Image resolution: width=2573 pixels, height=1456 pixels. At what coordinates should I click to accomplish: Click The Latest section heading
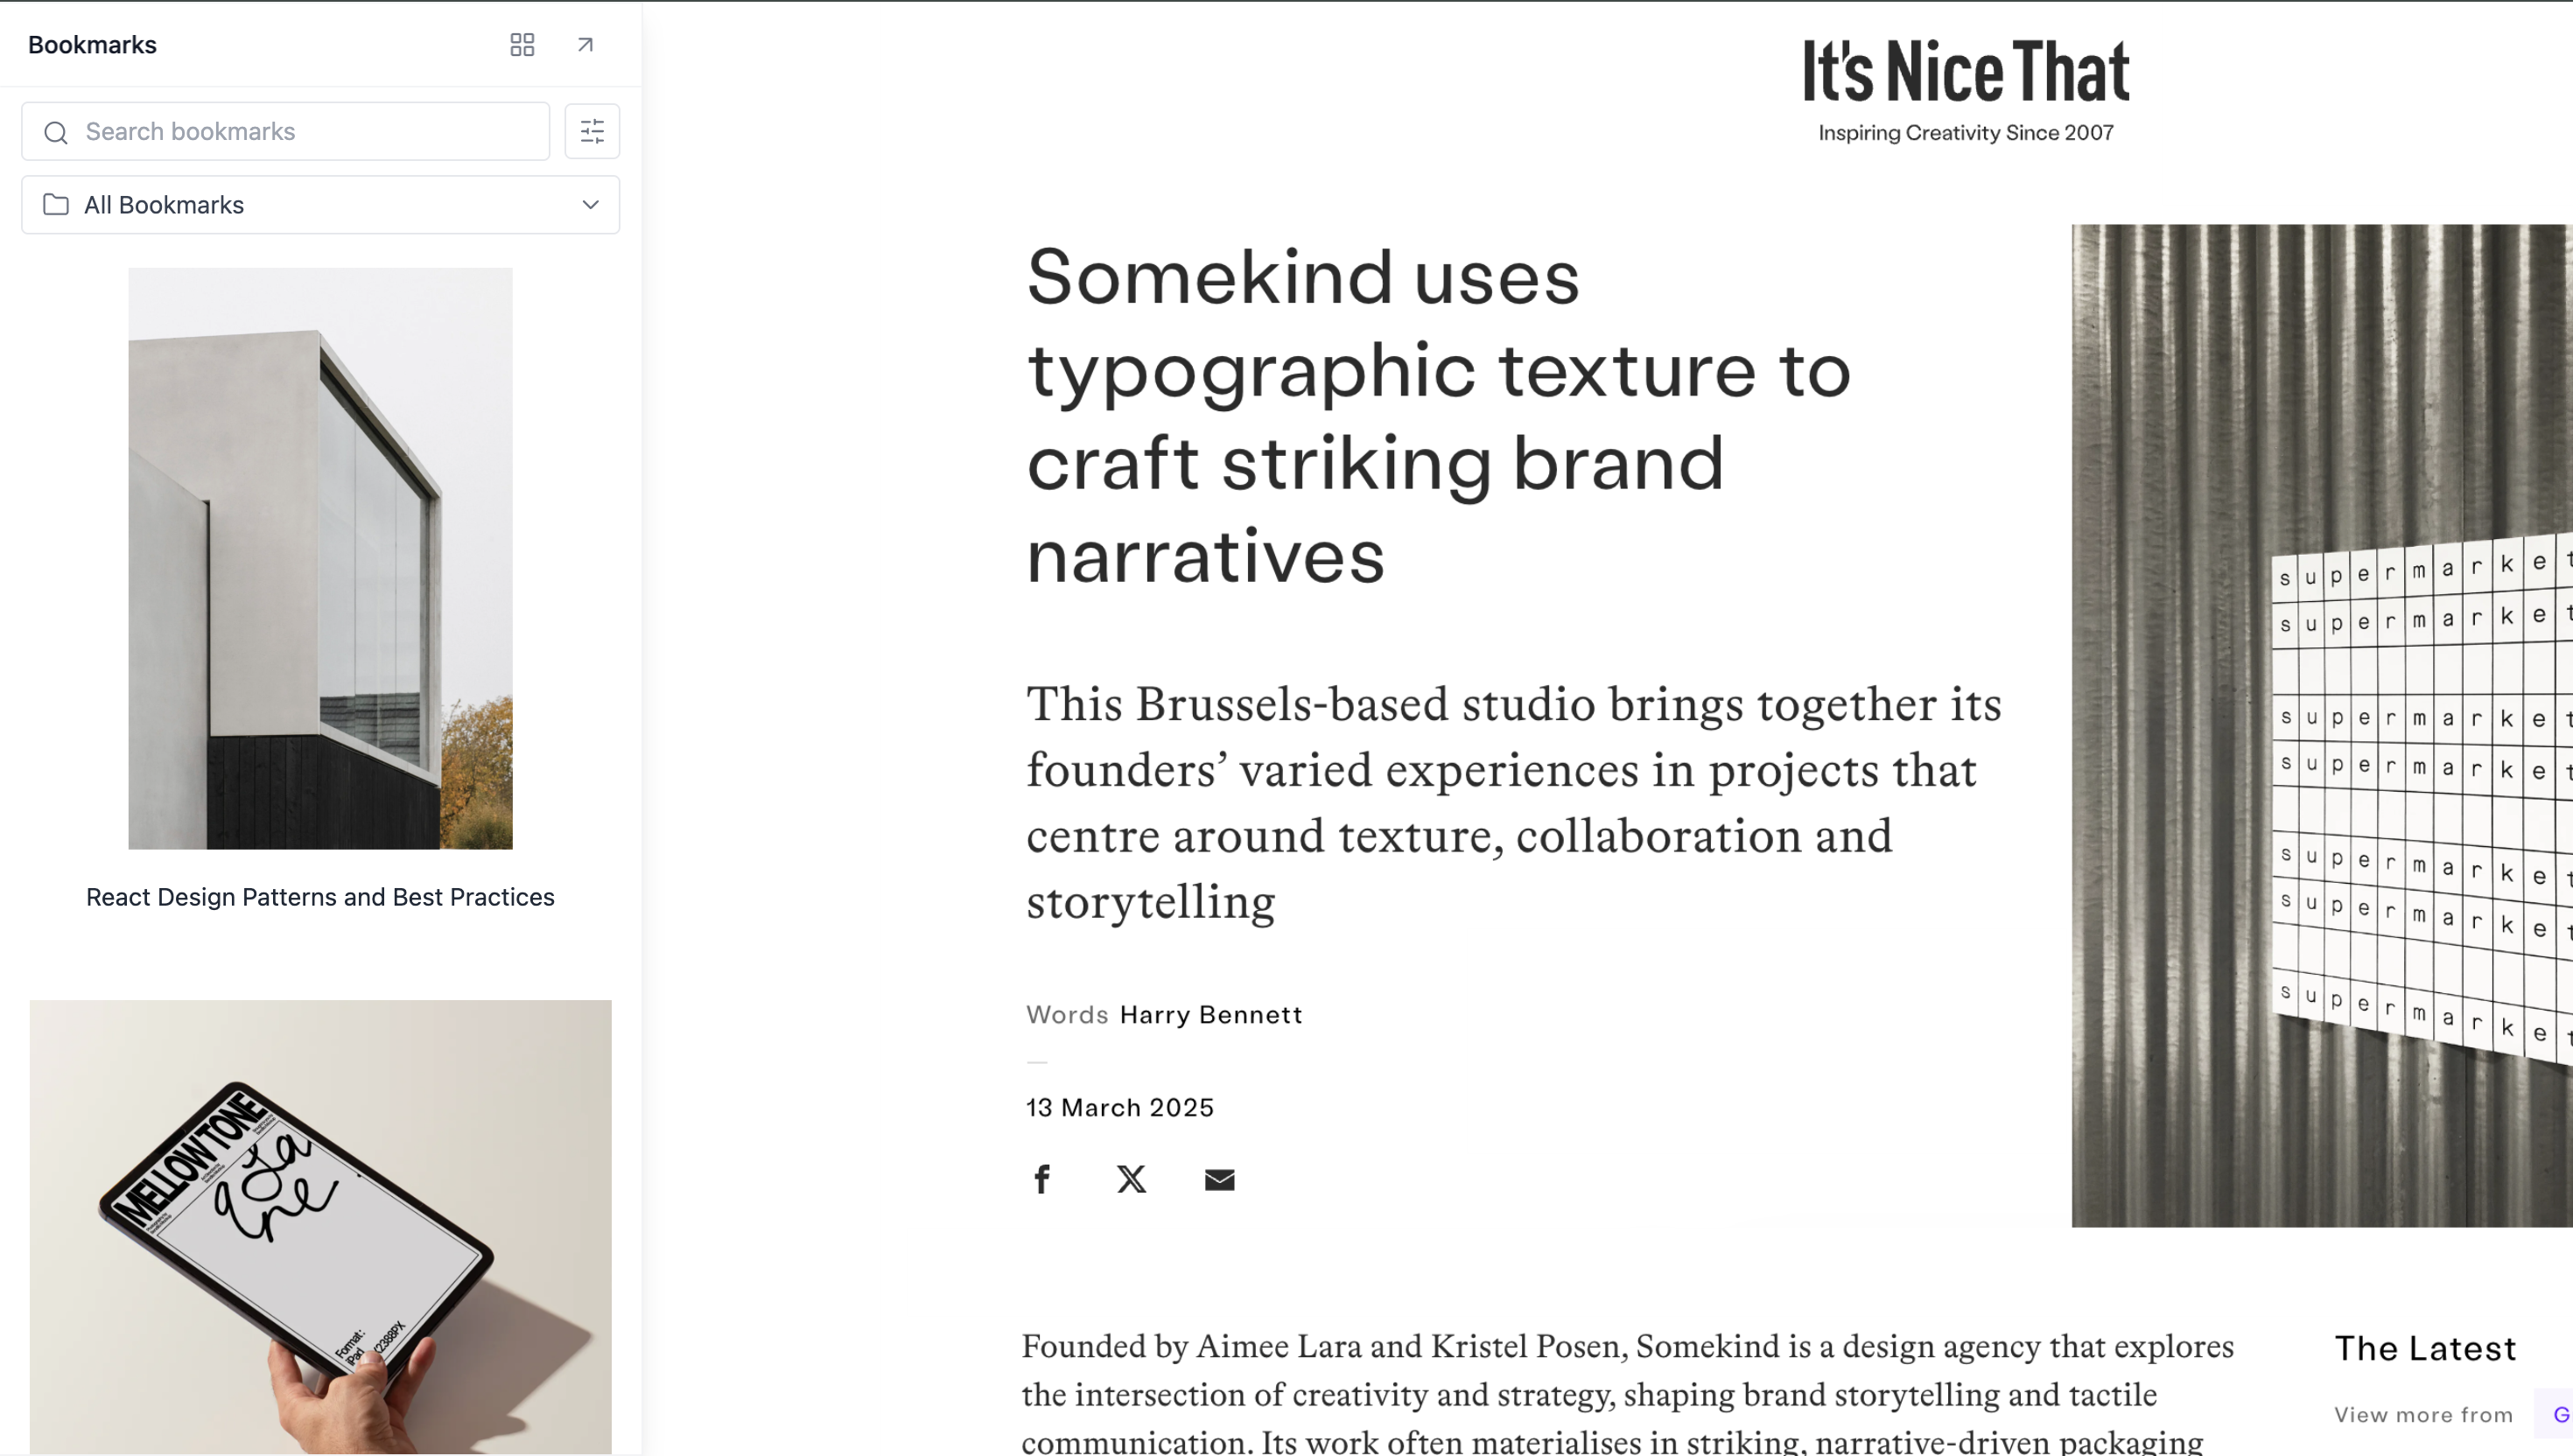coord(2425,1348)
